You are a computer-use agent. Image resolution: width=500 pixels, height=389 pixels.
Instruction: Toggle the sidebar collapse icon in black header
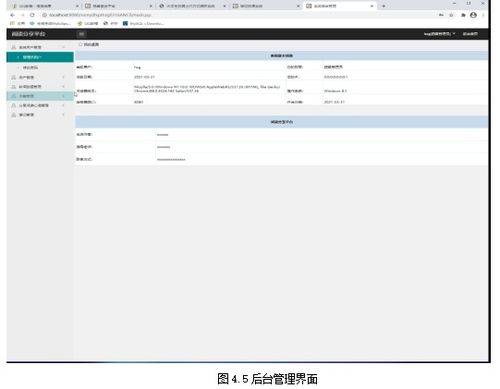pyautogui.click(x=81, y=34)
